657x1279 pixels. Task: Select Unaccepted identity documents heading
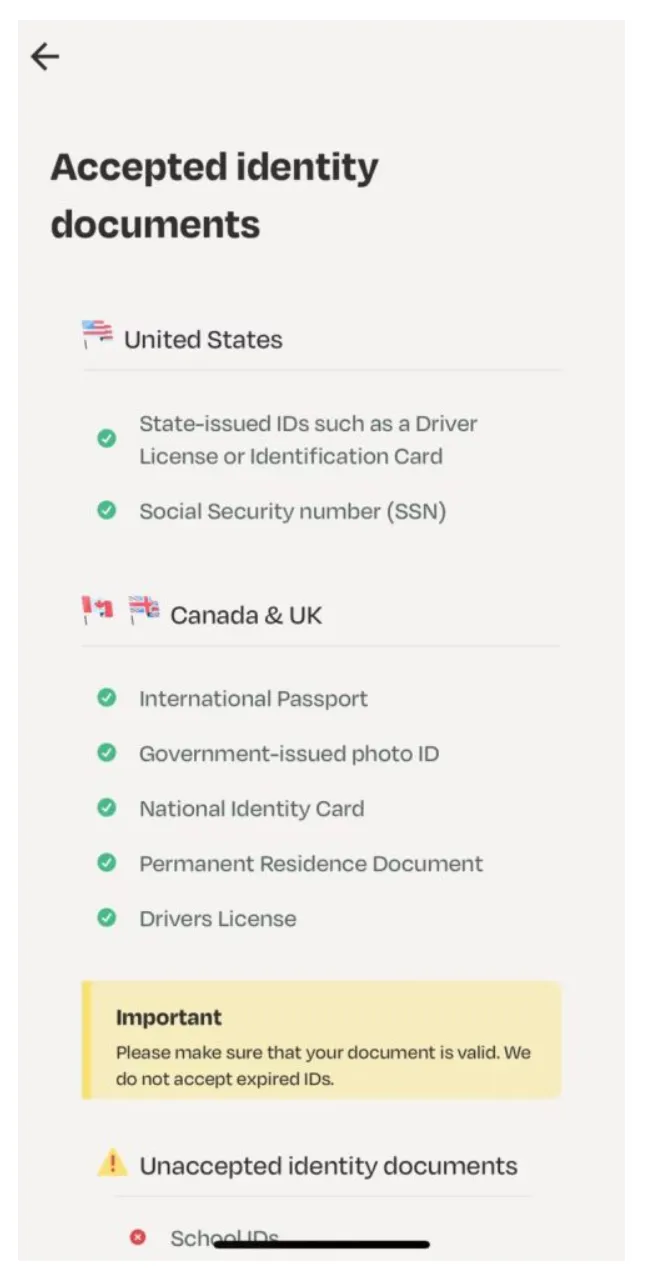(x=328, y=1166)
